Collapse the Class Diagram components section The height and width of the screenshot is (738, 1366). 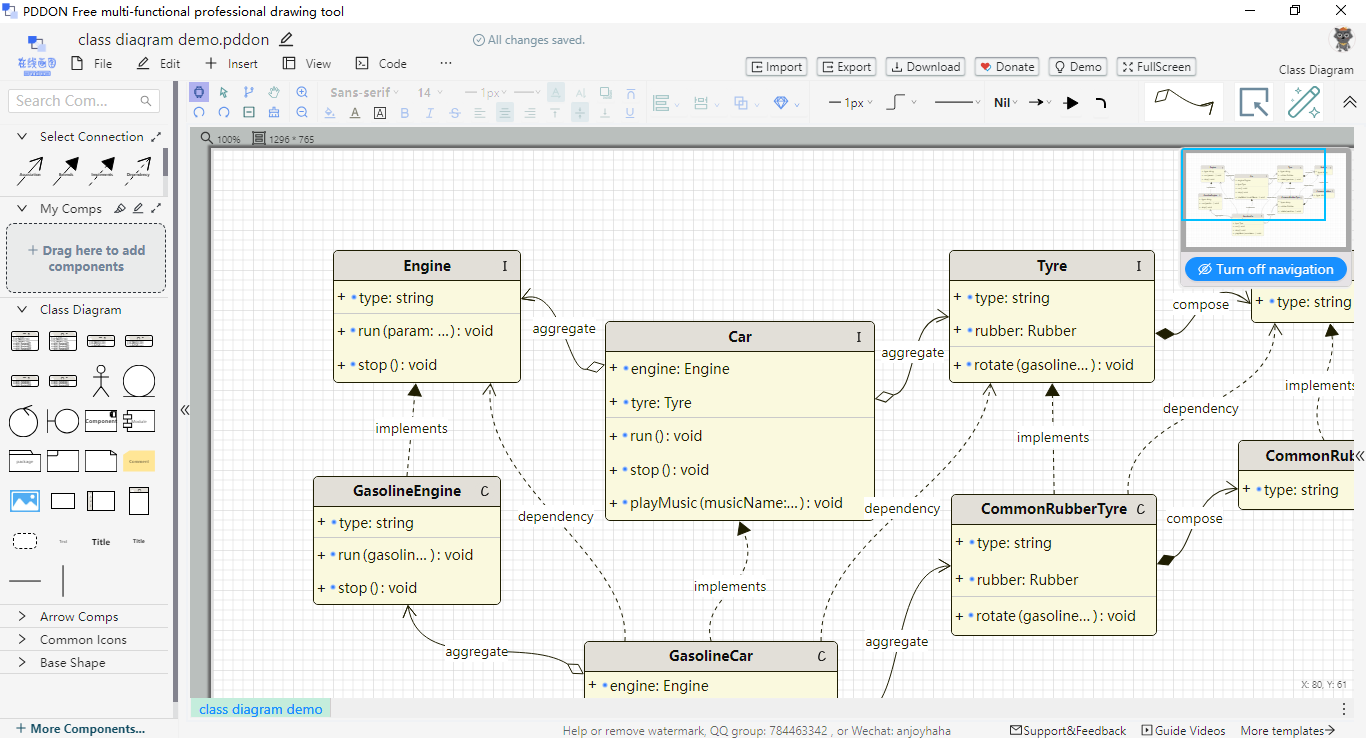pos(22,310)
